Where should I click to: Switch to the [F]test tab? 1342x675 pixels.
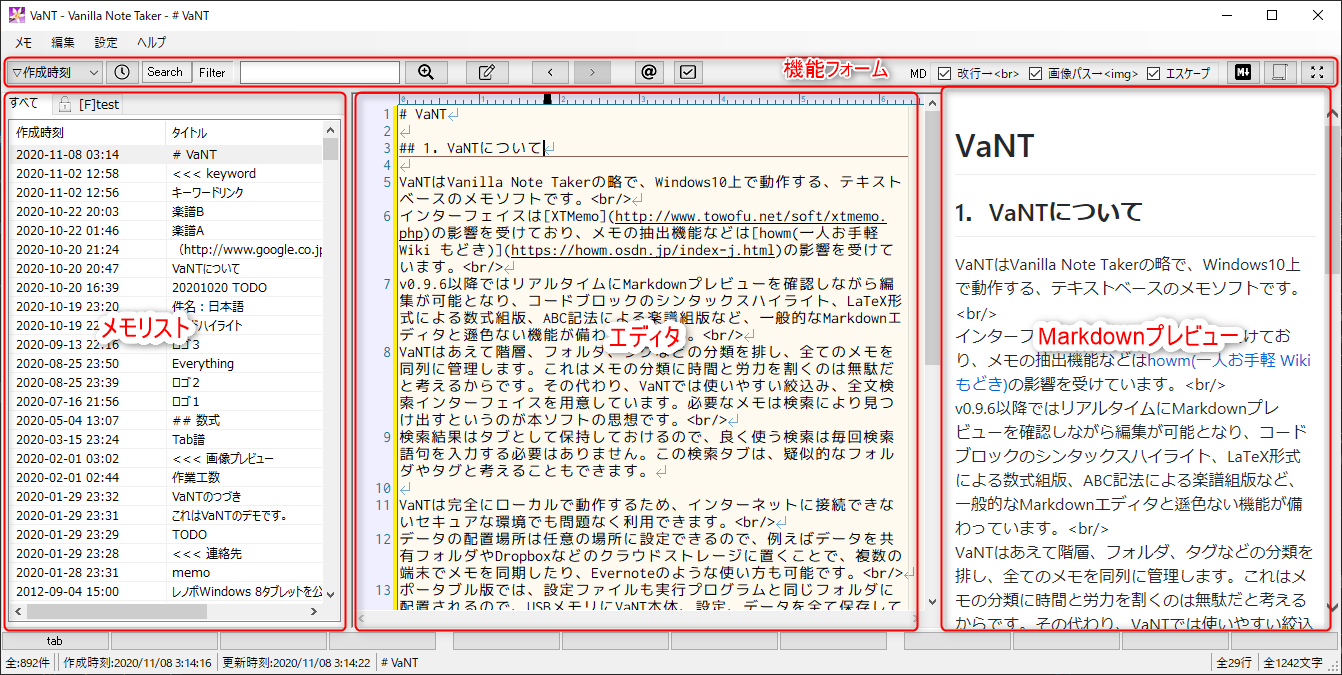pos(86,104)
